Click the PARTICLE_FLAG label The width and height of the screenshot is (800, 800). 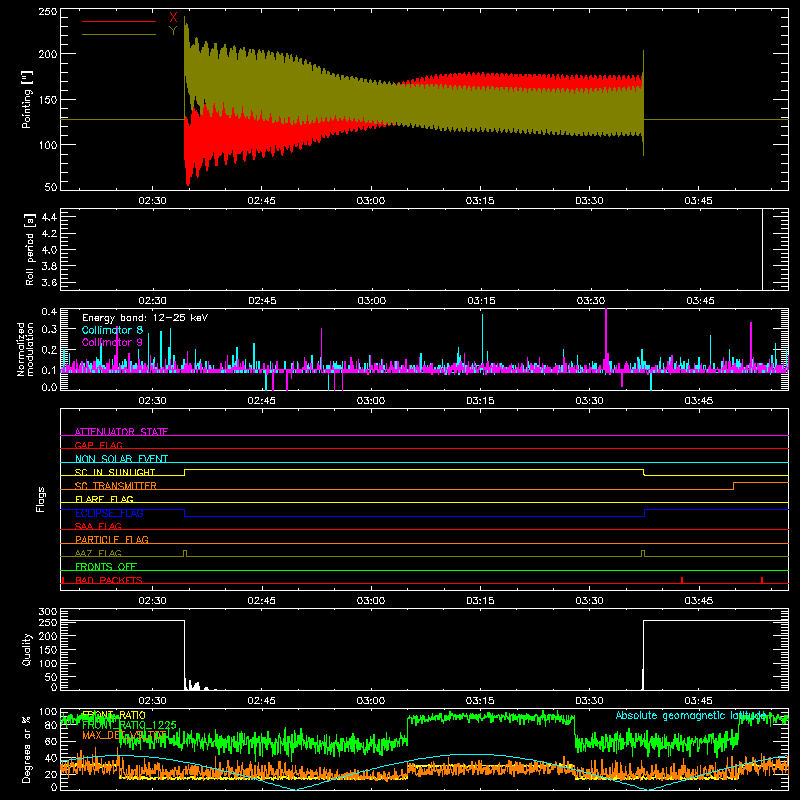tap(112, 539)
